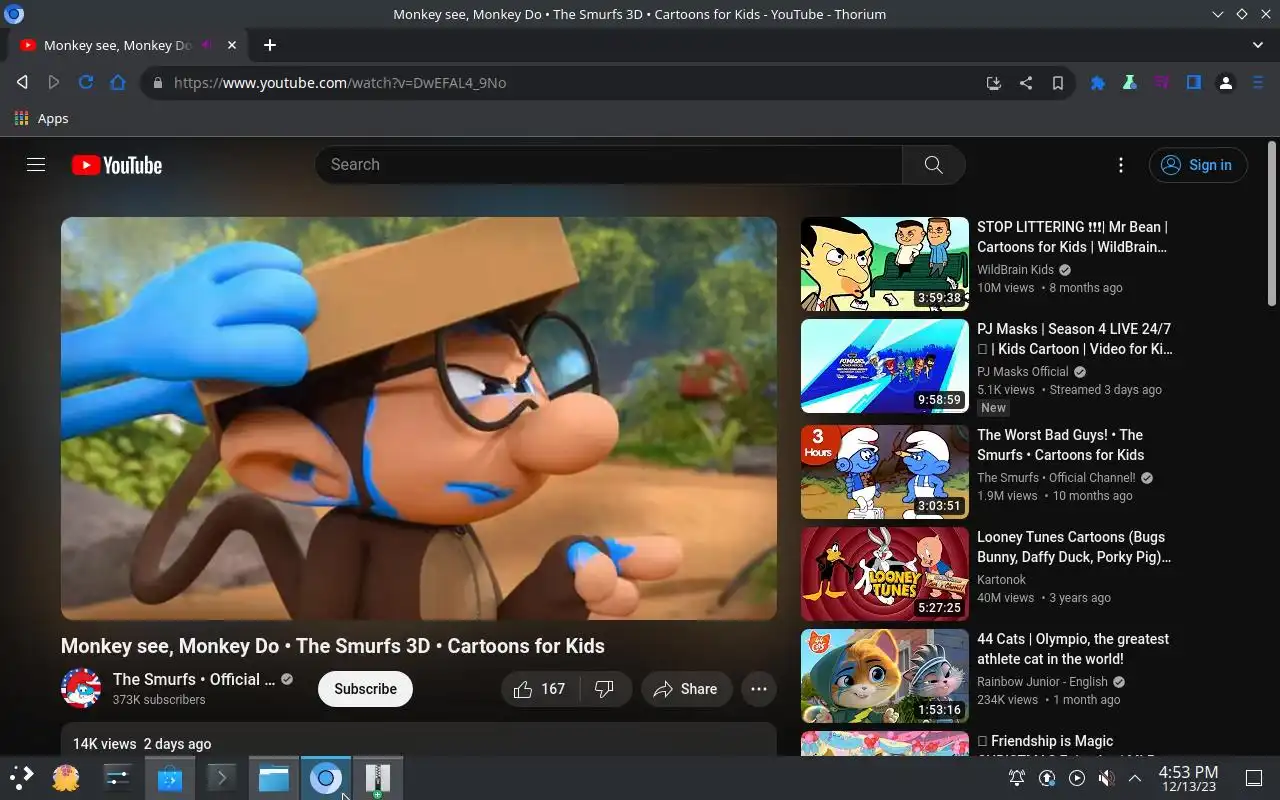Install the page as app icon
Screen dimensions: 1280x800
pyautogui.click(x=993, y=83)
